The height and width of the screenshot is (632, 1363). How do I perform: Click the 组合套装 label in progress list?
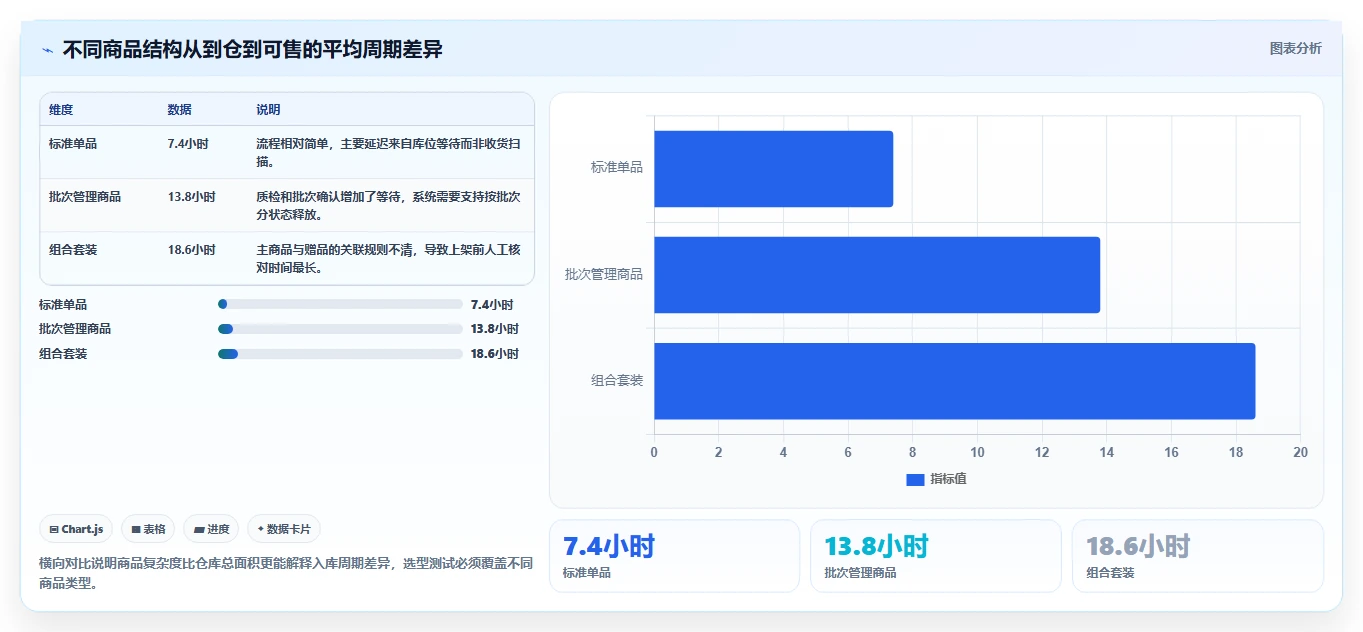[63, 353]
